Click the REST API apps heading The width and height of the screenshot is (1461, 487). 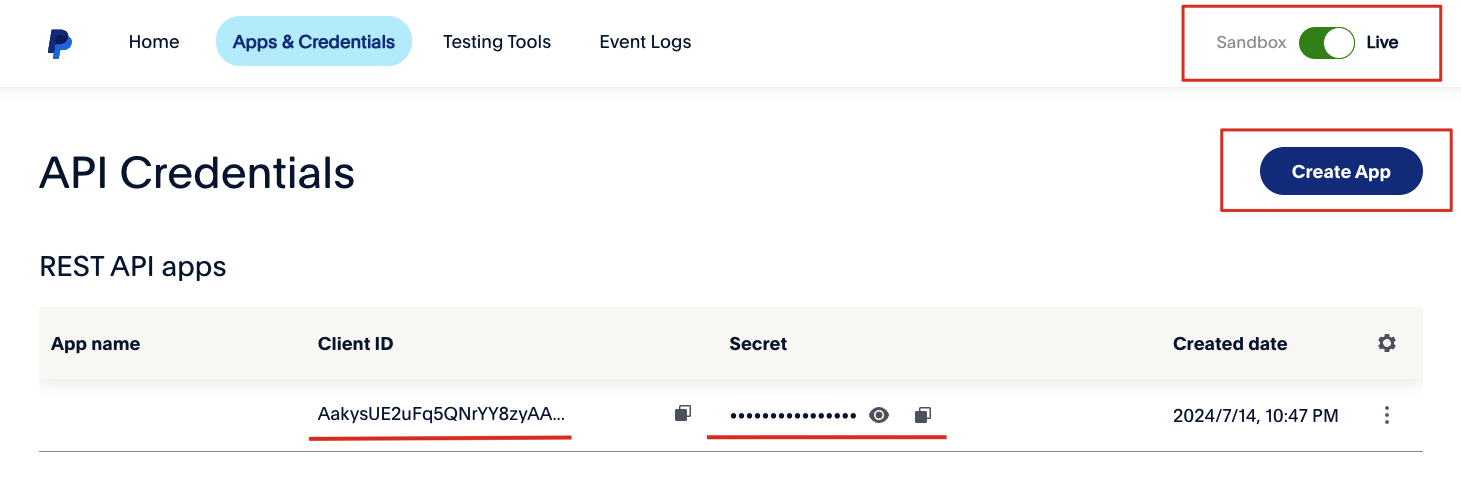click(x=133, y=267)
